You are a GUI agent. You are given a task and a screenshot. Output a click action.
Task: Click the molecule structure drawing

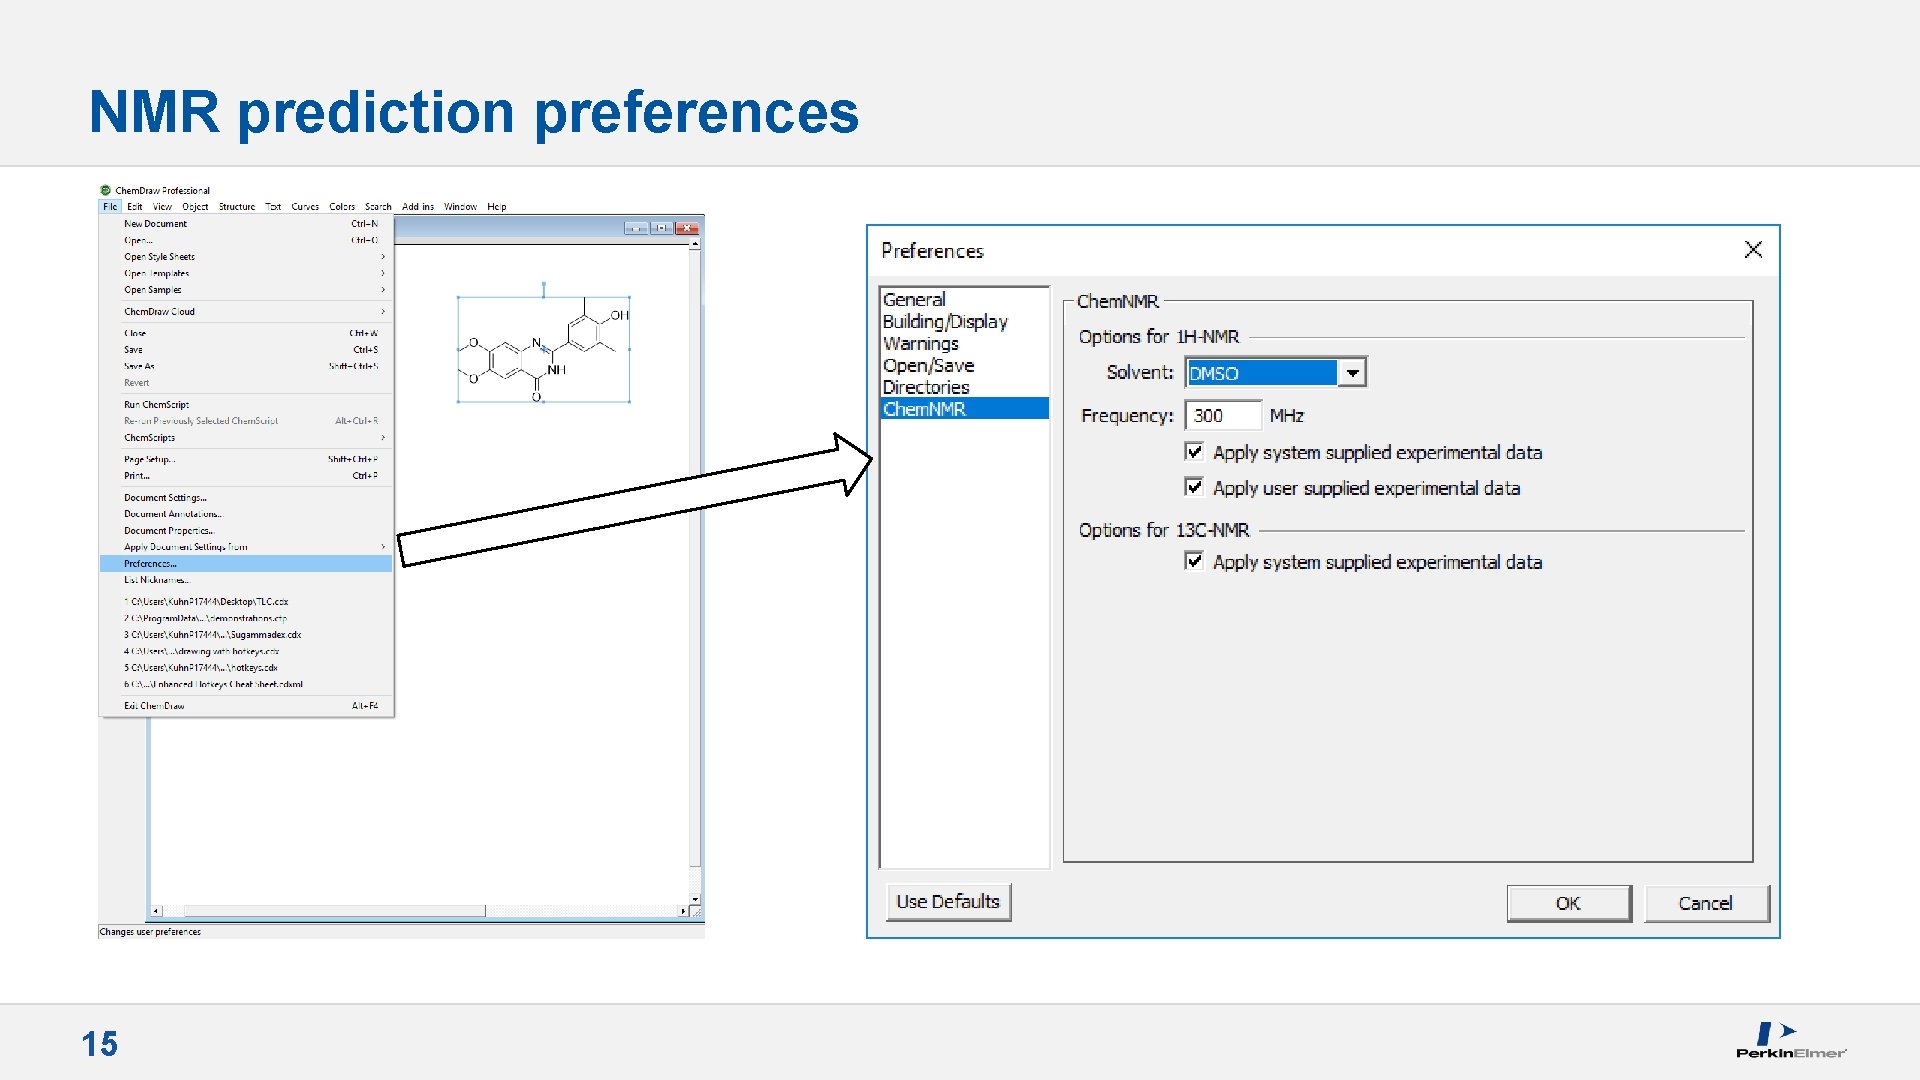point(543,350)
